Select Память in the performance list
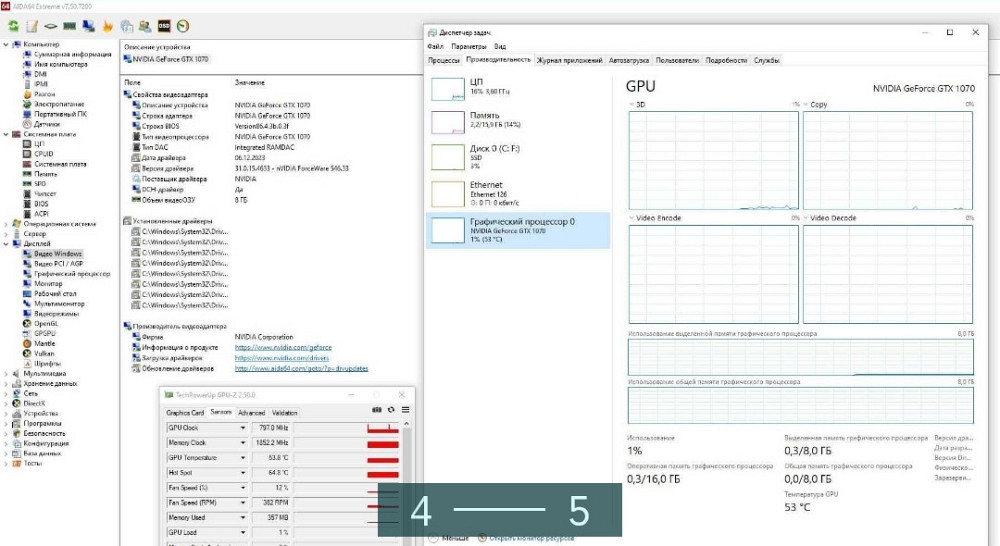Screen dimensions: 1000x546 point(485,120)
